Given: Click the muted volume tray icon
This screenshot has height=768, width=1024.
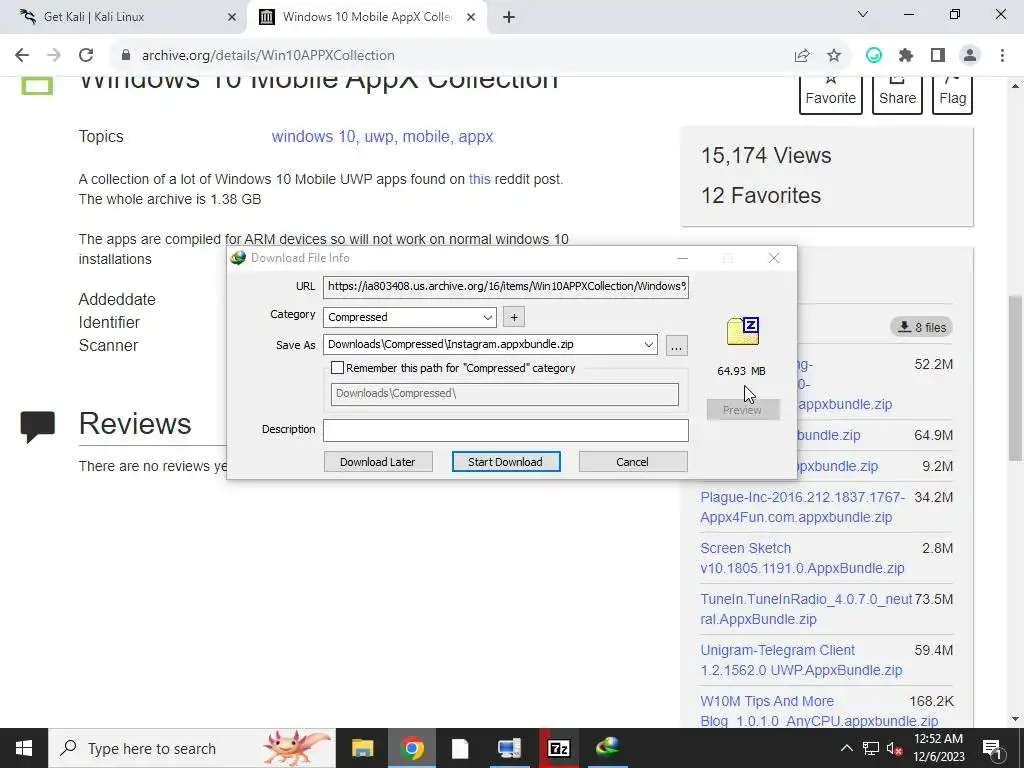Looking at the screenshot, I should (895, 748).
